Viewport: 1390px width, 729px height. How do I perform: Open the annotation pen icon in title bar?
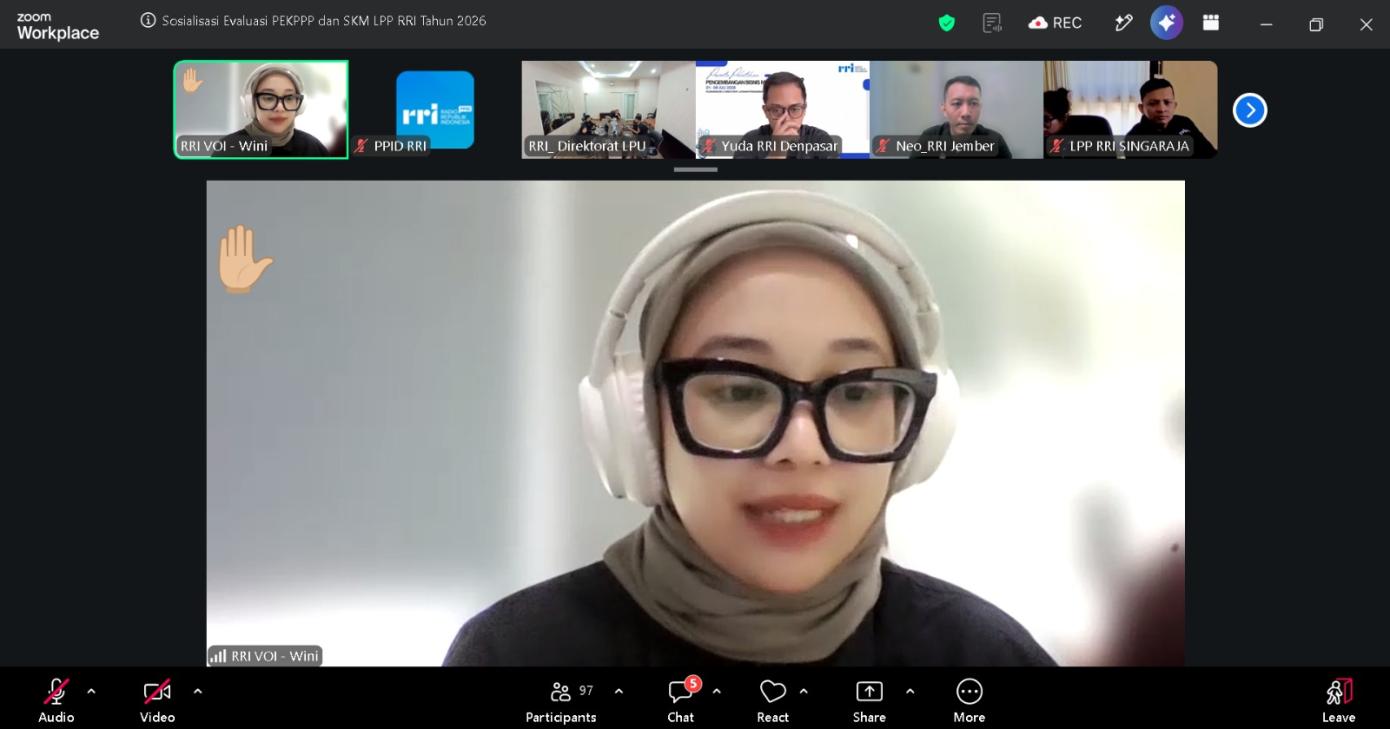[1123, 22]
